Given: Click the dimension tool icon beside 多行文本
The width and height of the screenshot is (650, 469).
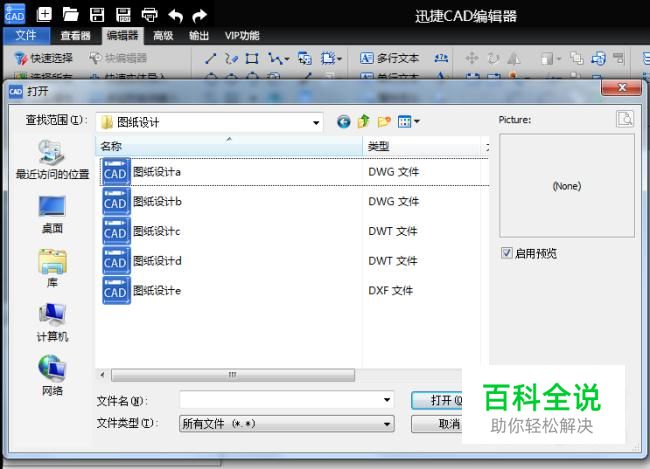Looking at the screenshot, I should (441, 58).
